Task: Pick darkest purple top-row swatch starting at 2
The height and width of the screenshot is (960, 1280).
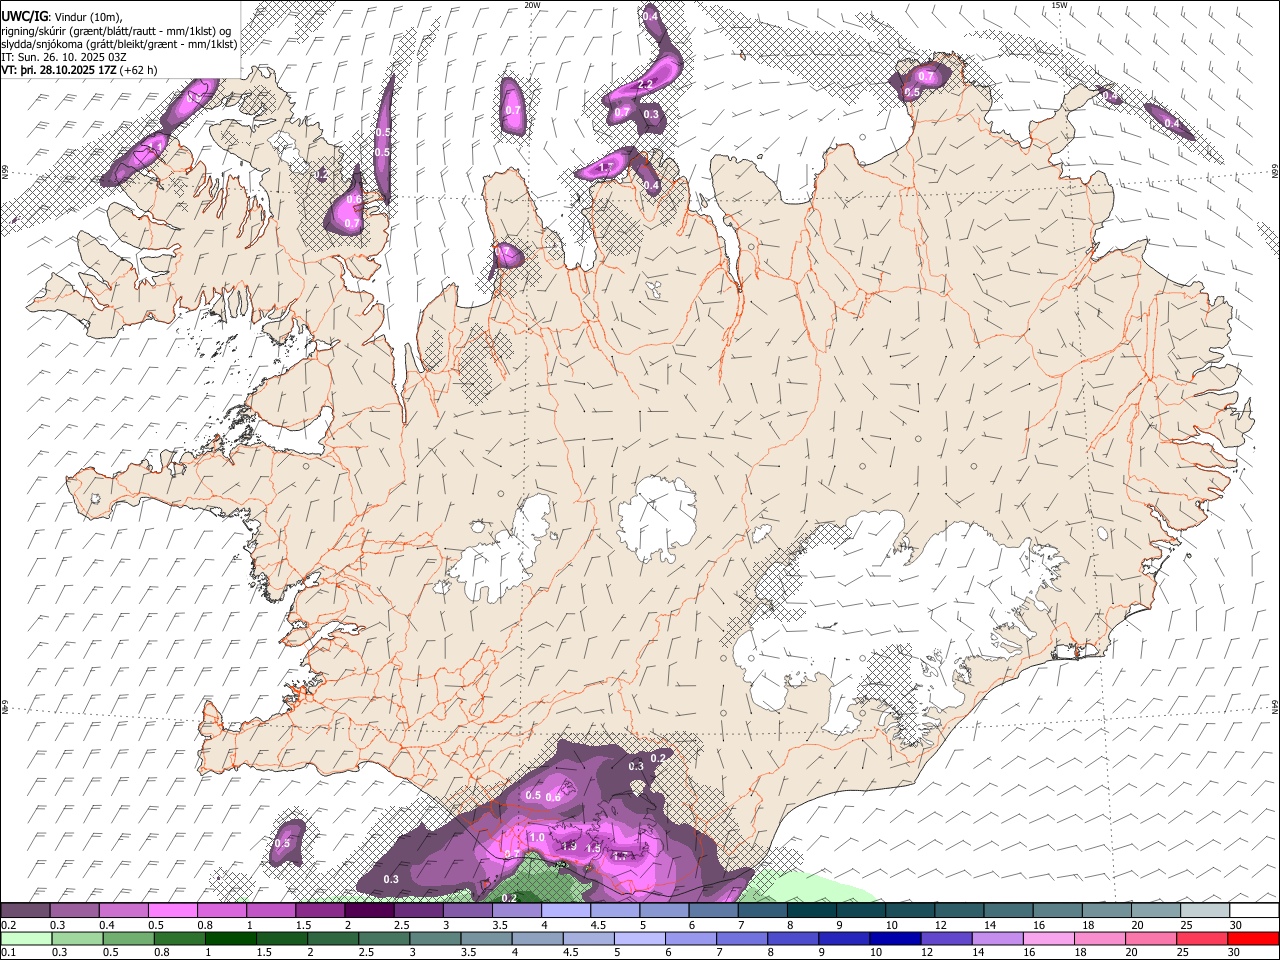Action: click(x=369, y=911)
